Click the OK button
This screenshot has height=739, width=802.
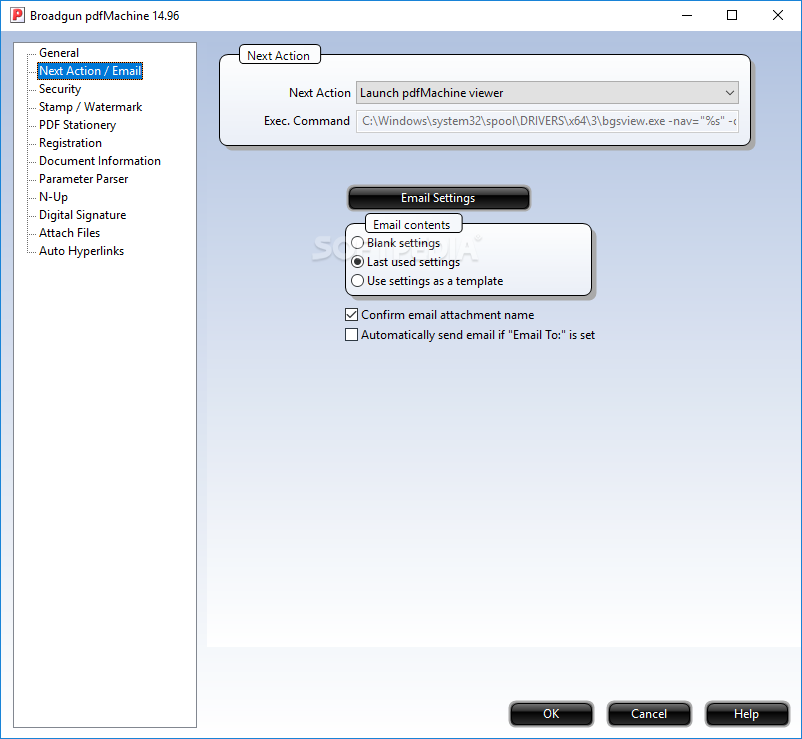(x=551, y=714)
